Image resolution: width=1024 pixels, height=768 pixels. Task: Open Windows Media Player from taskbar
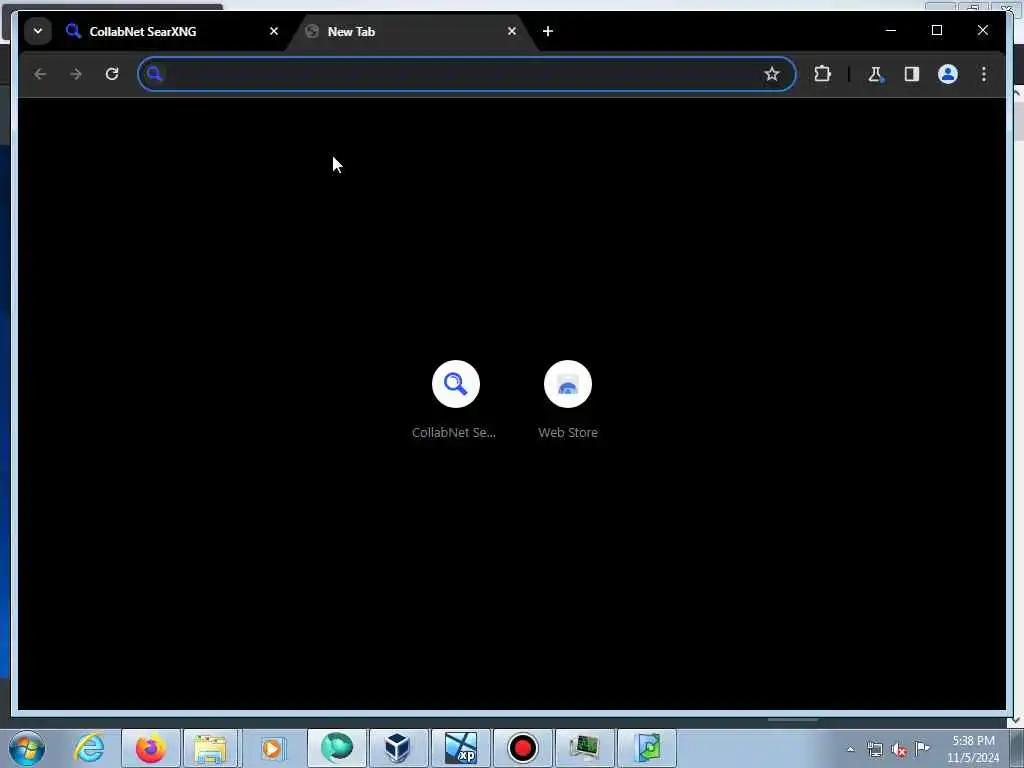click(274, 748)
